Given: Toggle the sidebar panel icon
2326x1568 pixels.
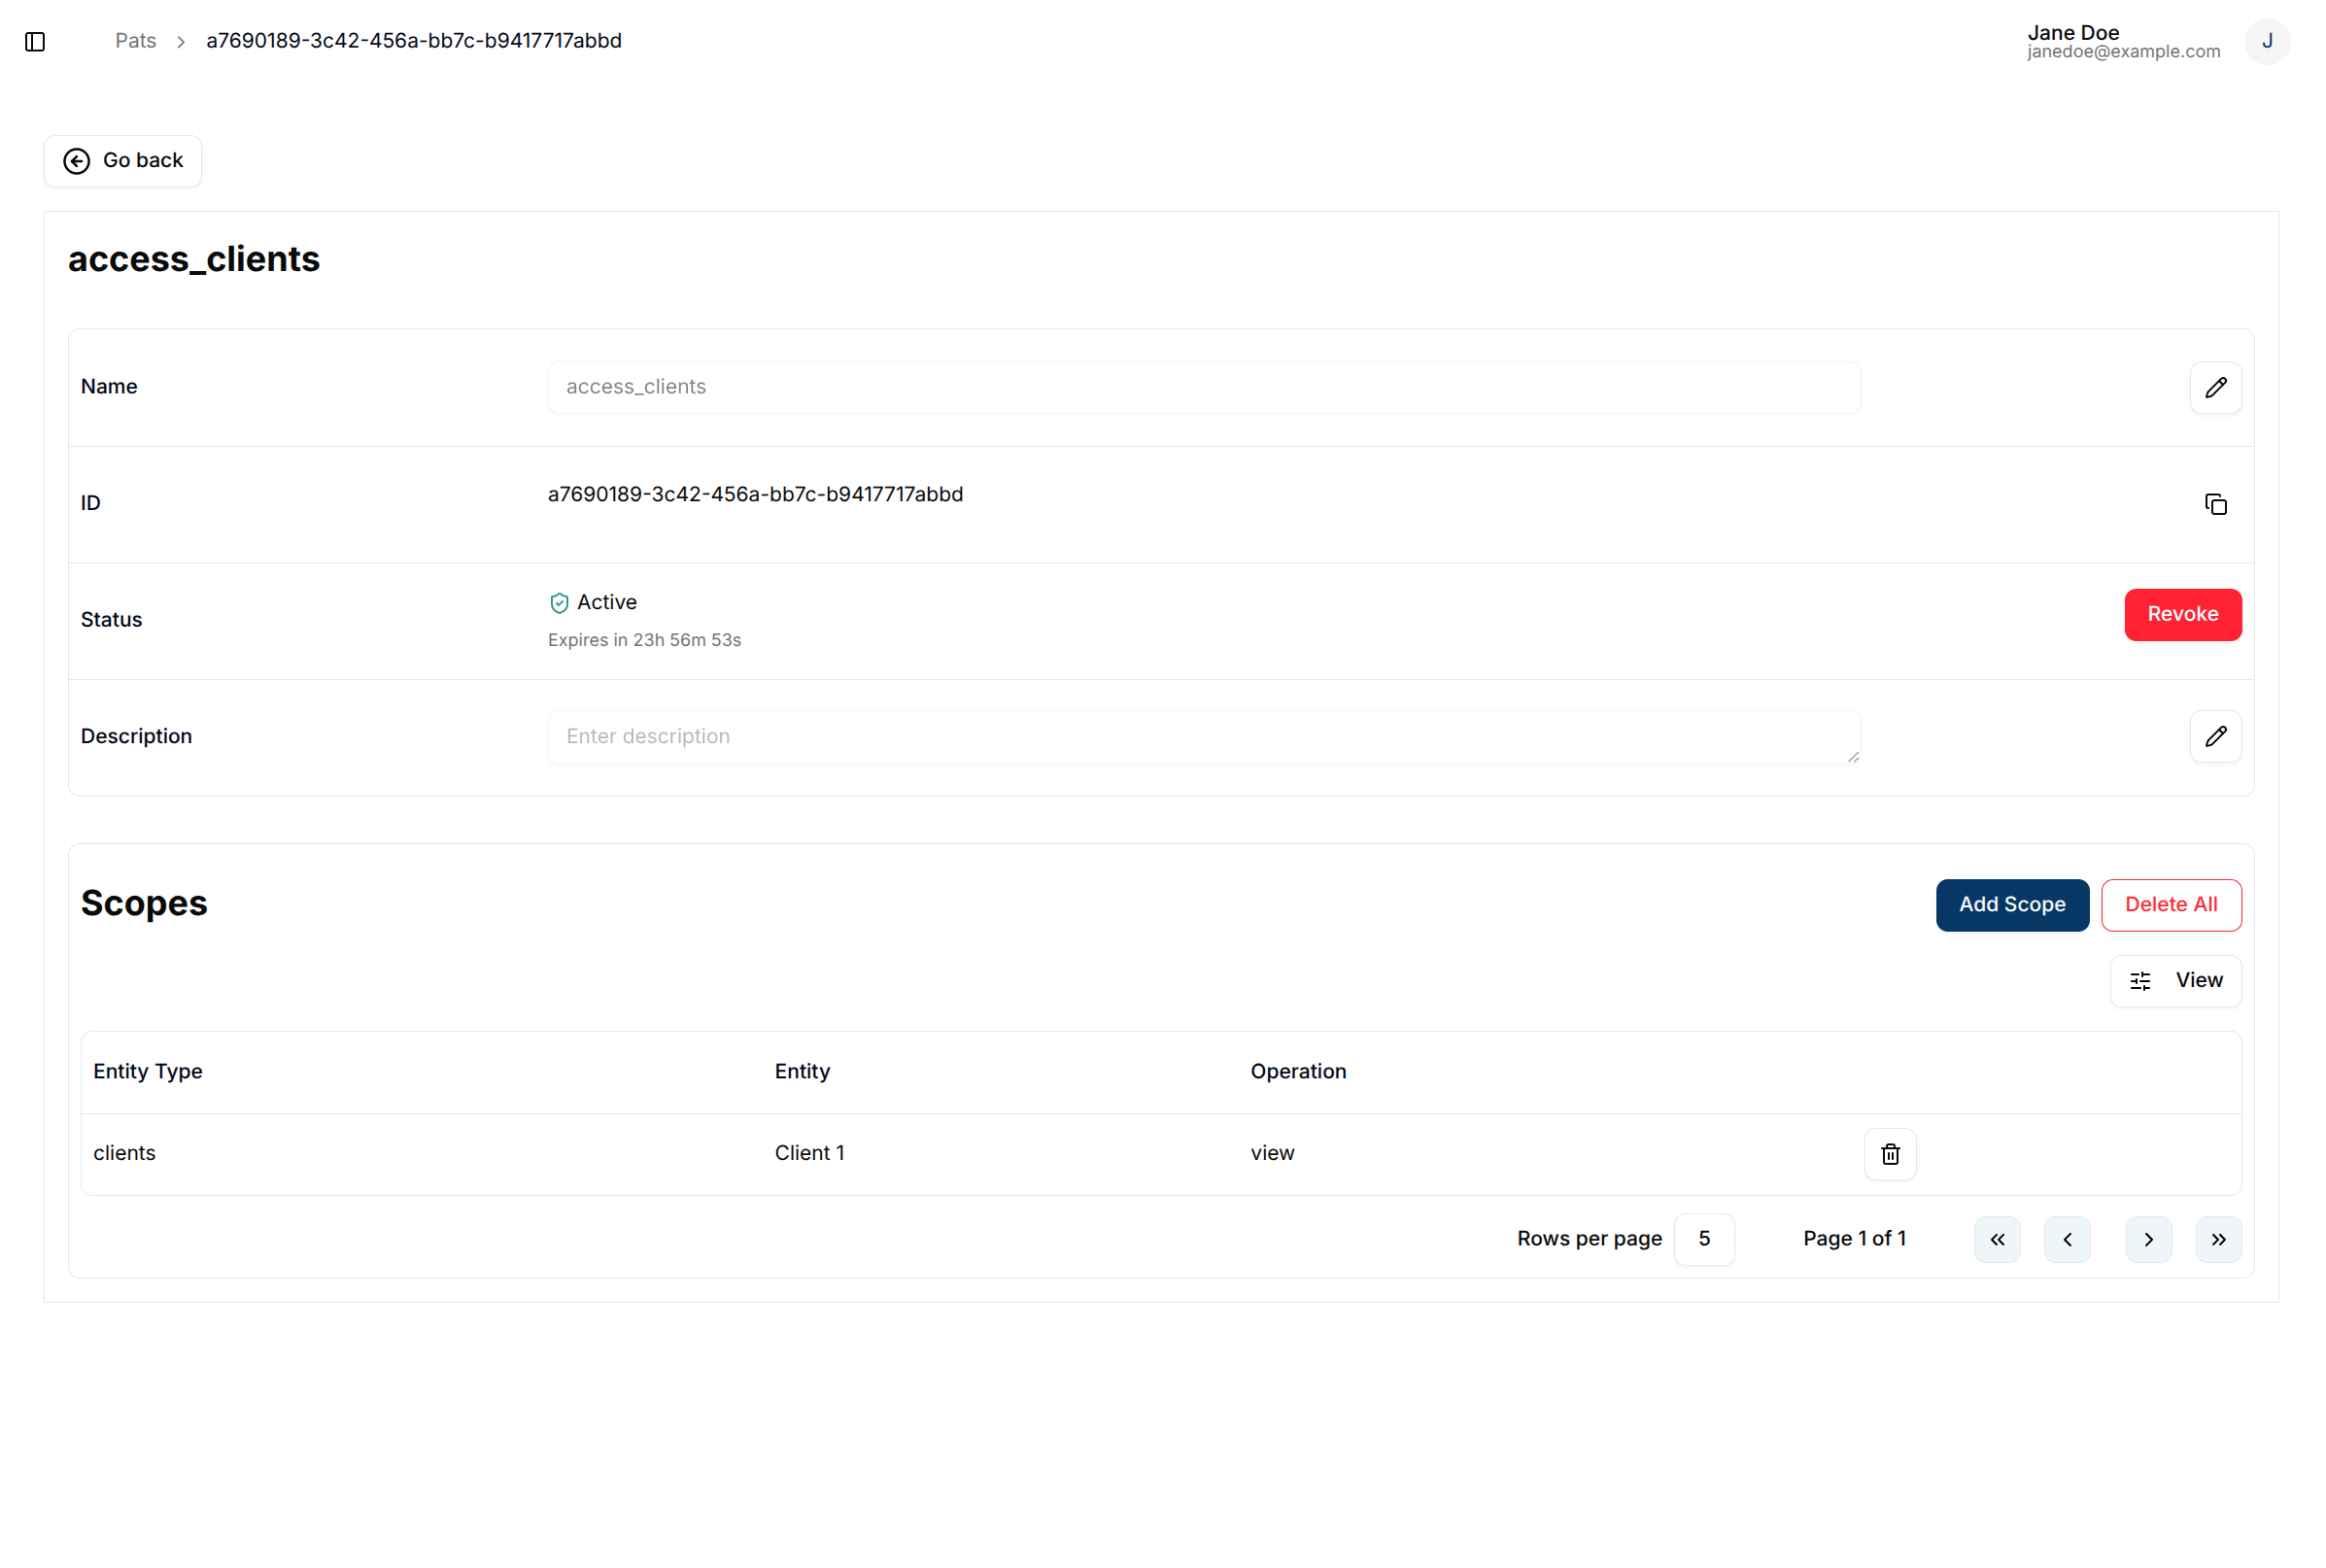Looking at the screenshot, I should tap(35, 41).
